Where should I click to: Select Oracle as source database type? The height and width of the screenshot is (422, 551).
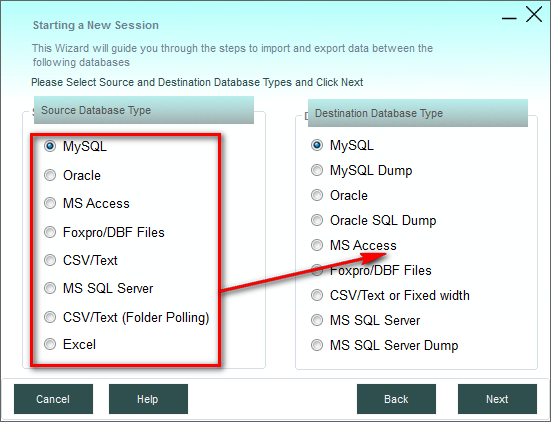50,175
